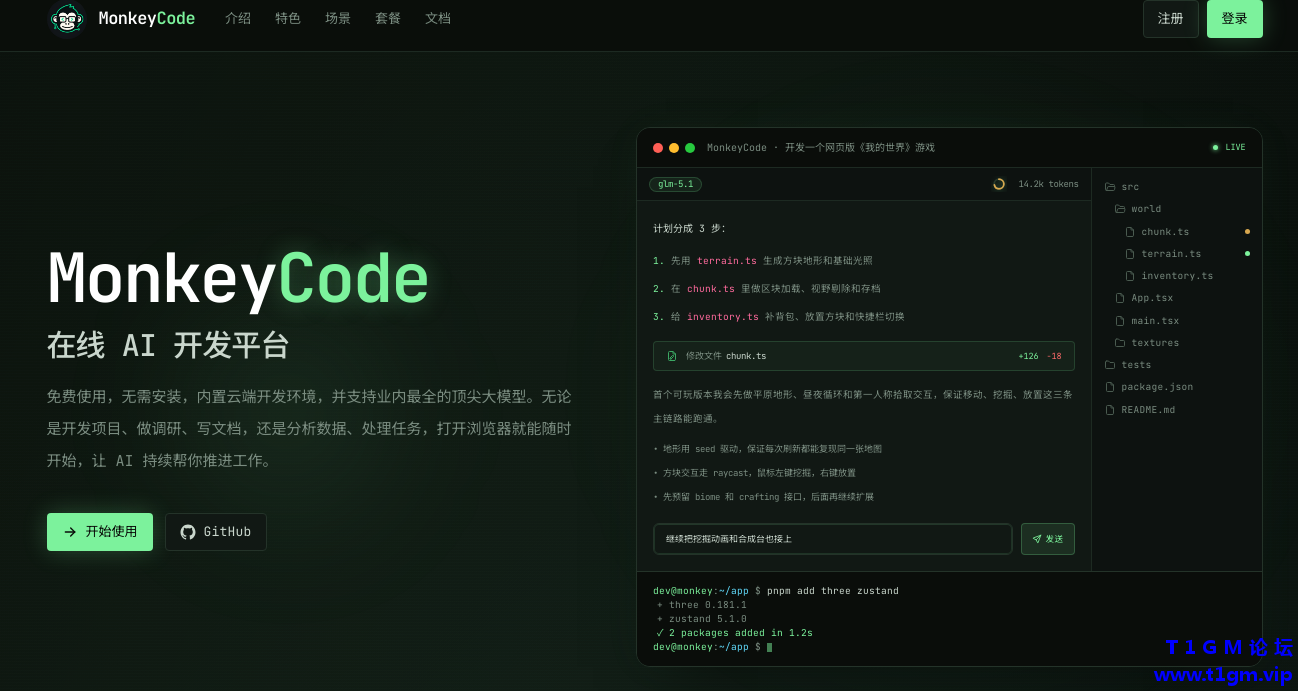Click the green status dot beside terrain.ts
Image resolution: width=1298 pixels, height=691 pixels.
pos(1247,254)
